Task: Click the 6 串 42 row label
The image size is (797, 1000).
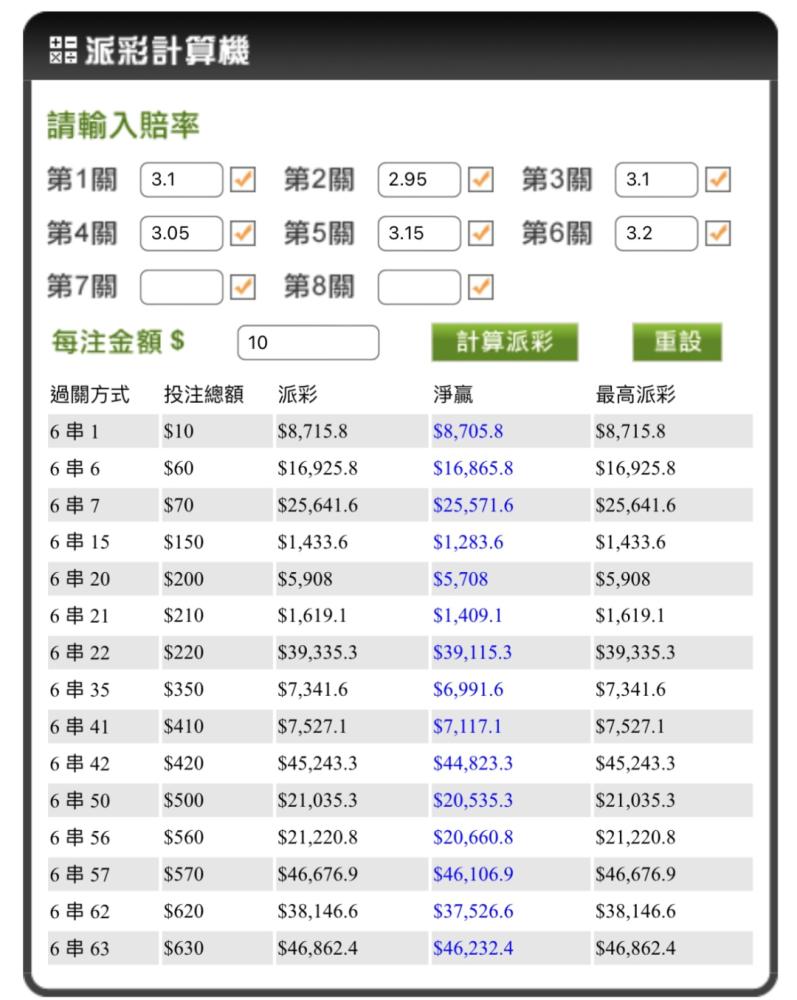Action: pyautogui.click(x=80, y=763)
